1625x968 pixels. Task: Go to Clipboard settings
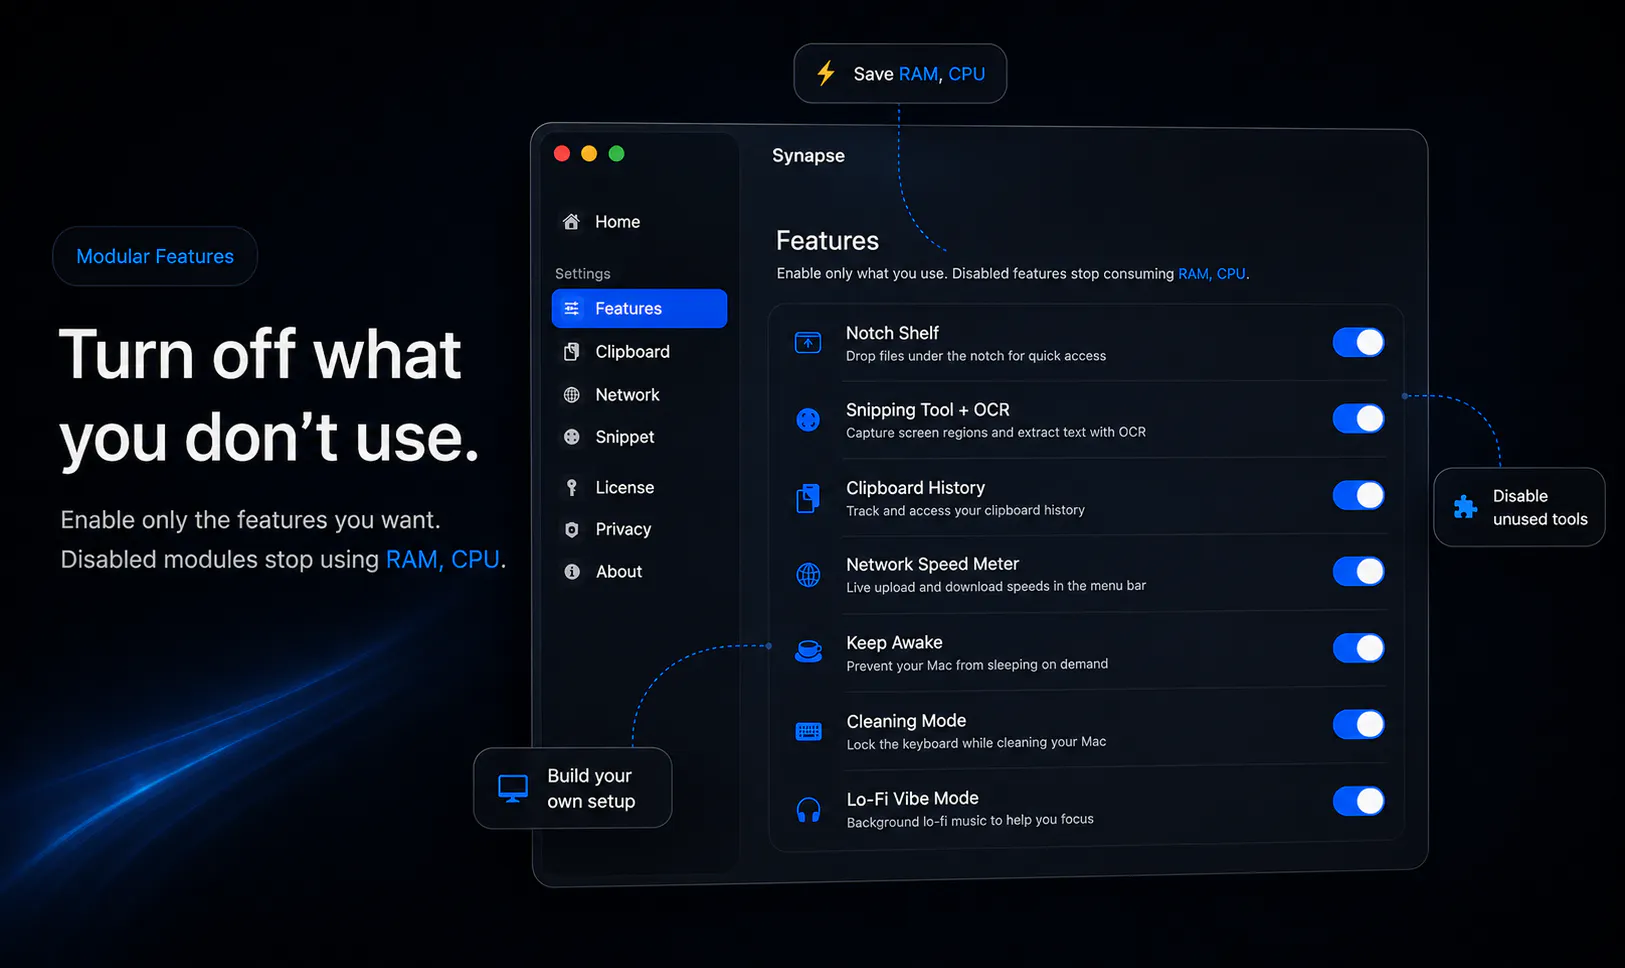pos(639,351)
